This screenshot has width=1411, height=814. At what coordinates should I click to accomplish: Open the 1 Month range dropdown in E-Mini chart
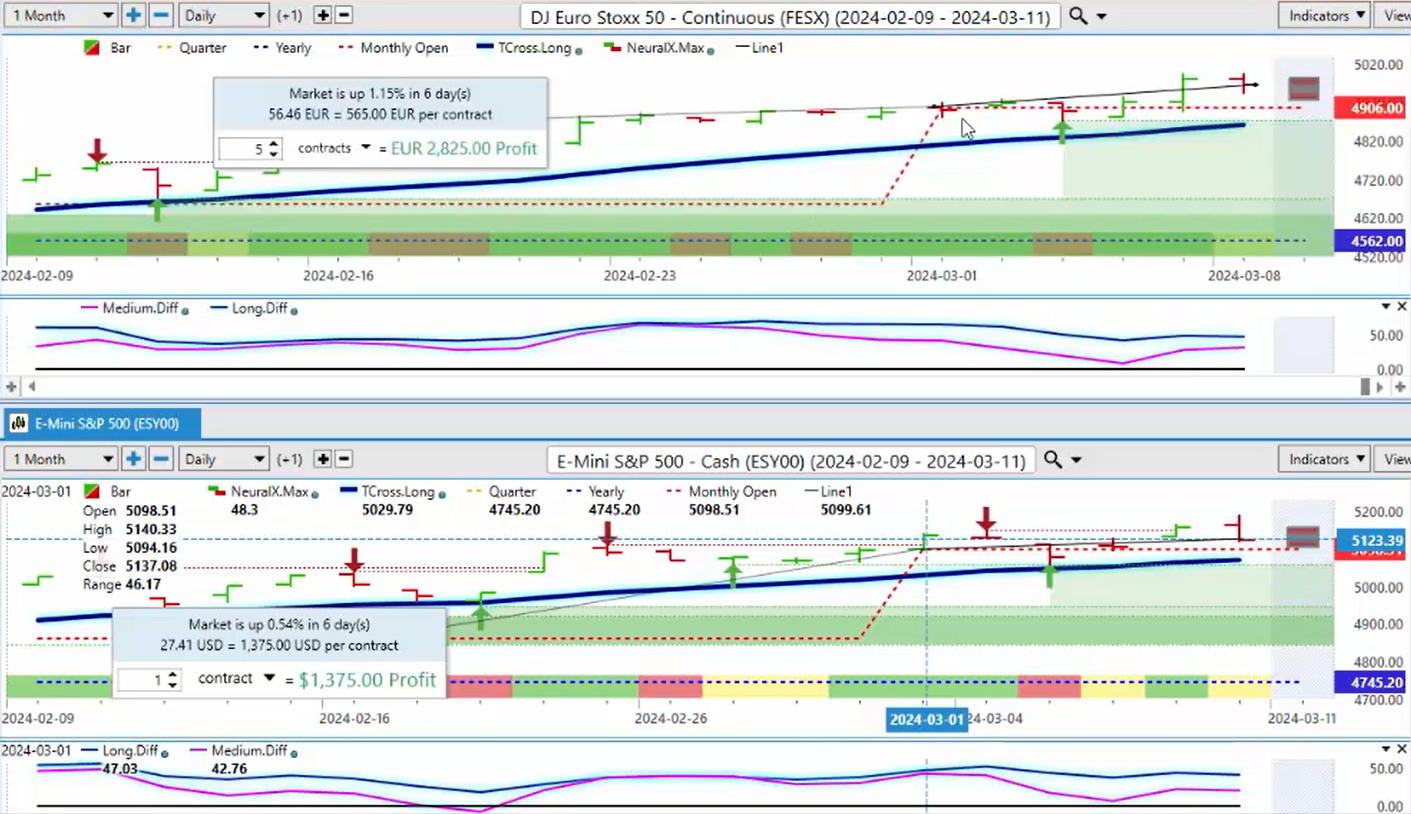pos(61,459)
